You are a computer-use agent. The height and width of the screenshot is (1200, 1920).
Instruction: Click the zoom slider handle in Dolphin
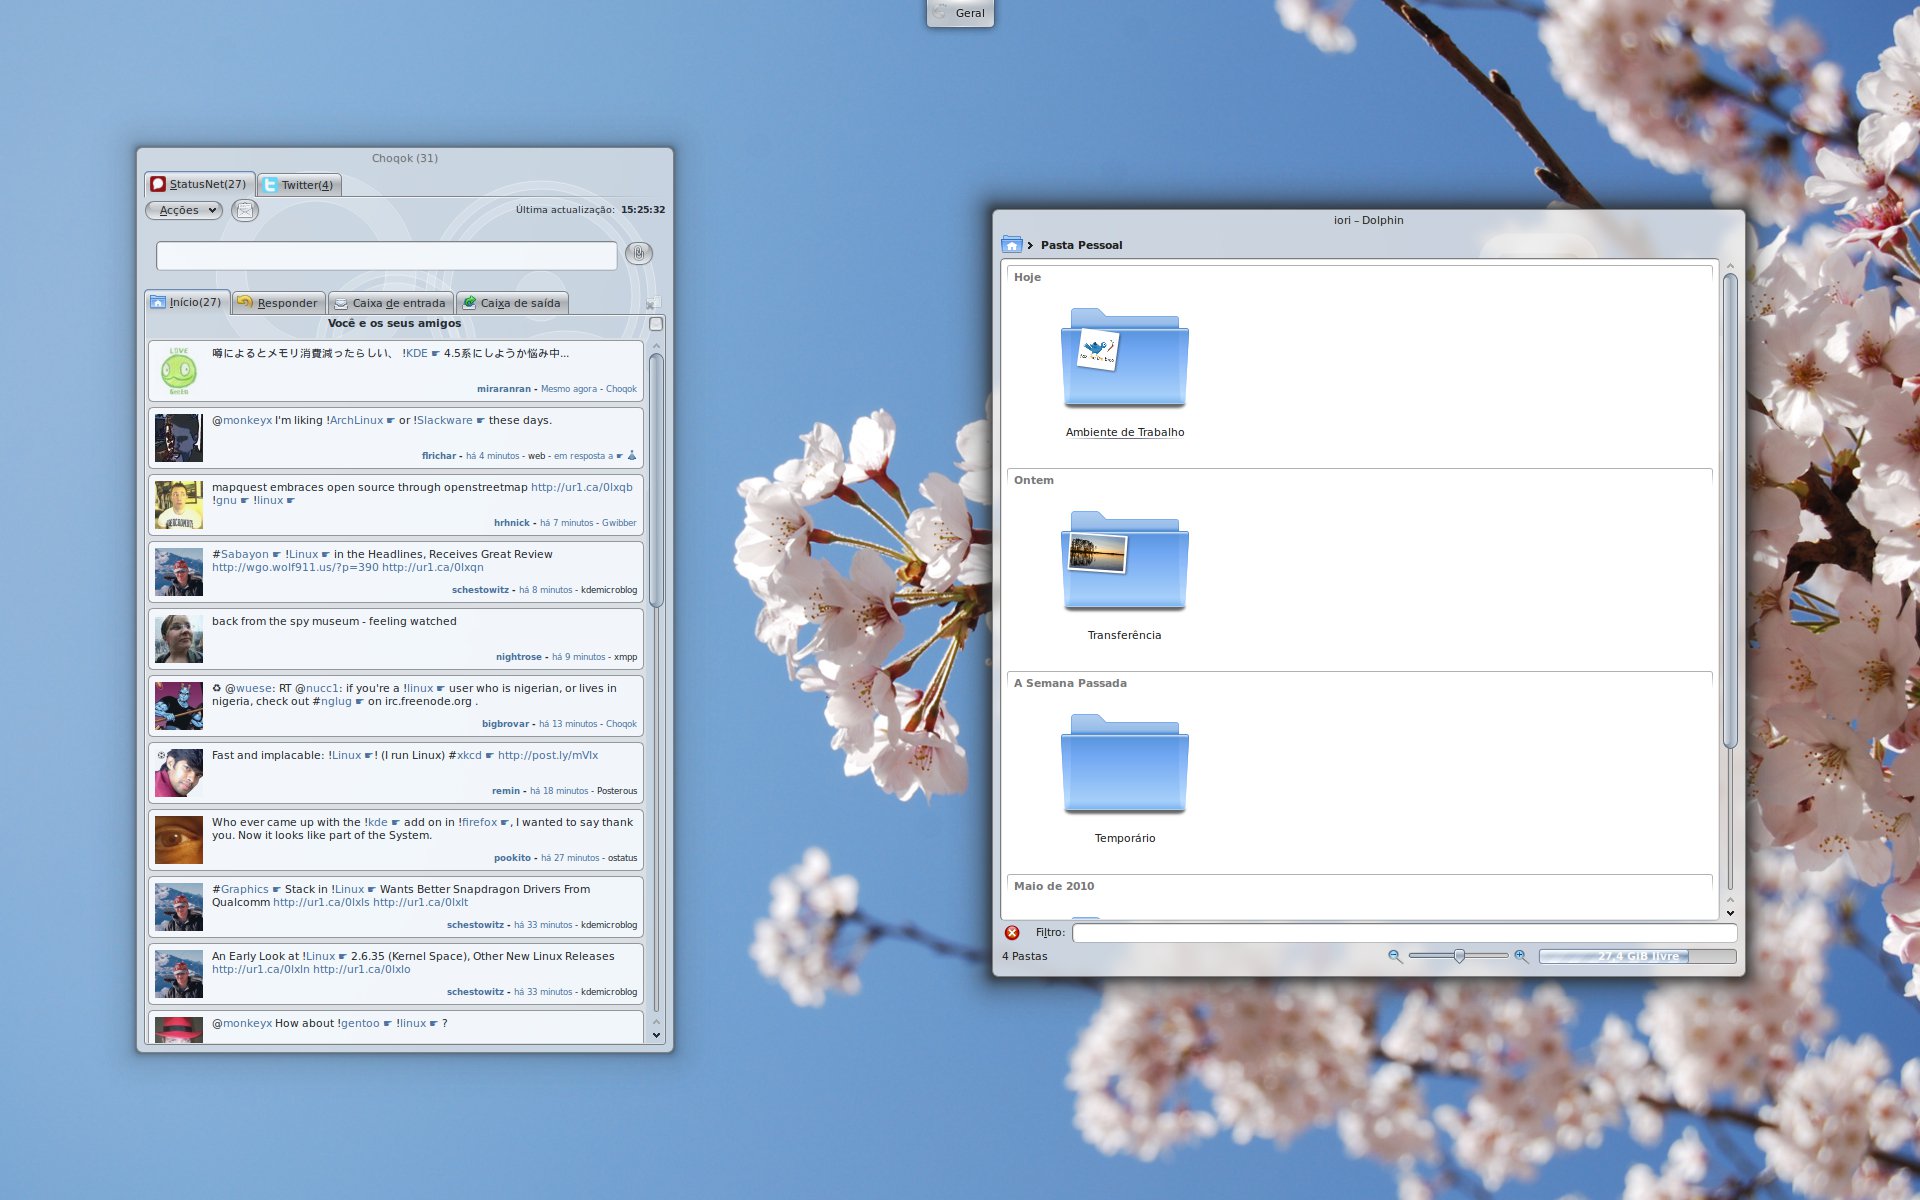click(1459, 956)
